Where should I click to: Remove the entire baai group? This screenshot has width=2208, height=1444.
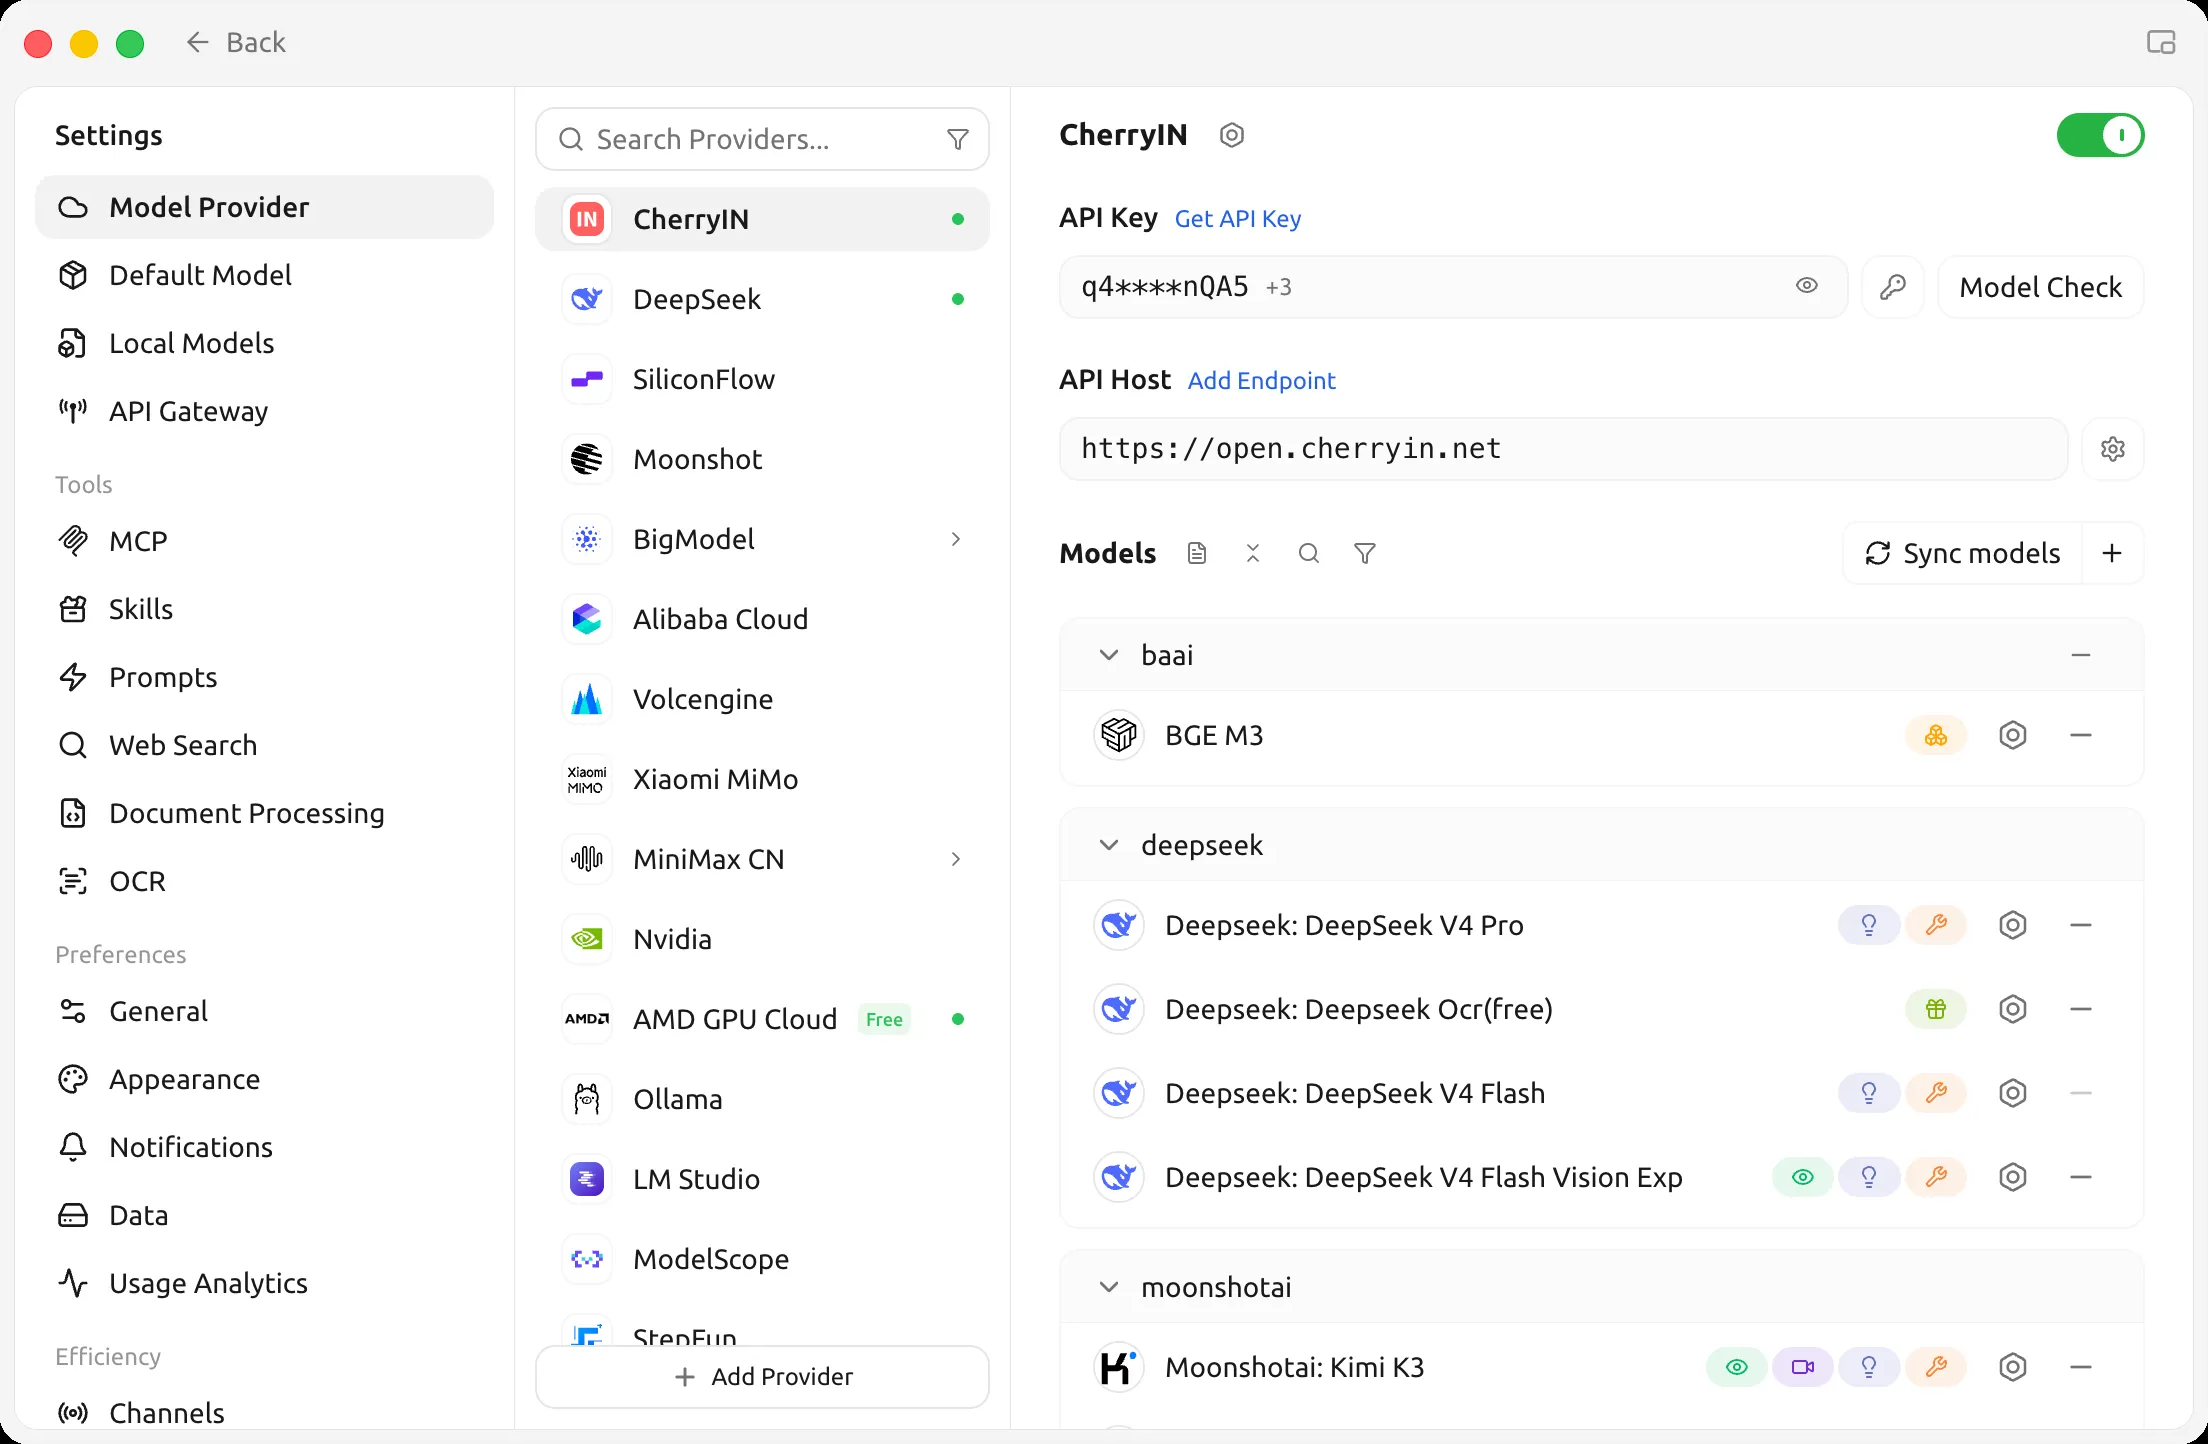coord(2081,655)
